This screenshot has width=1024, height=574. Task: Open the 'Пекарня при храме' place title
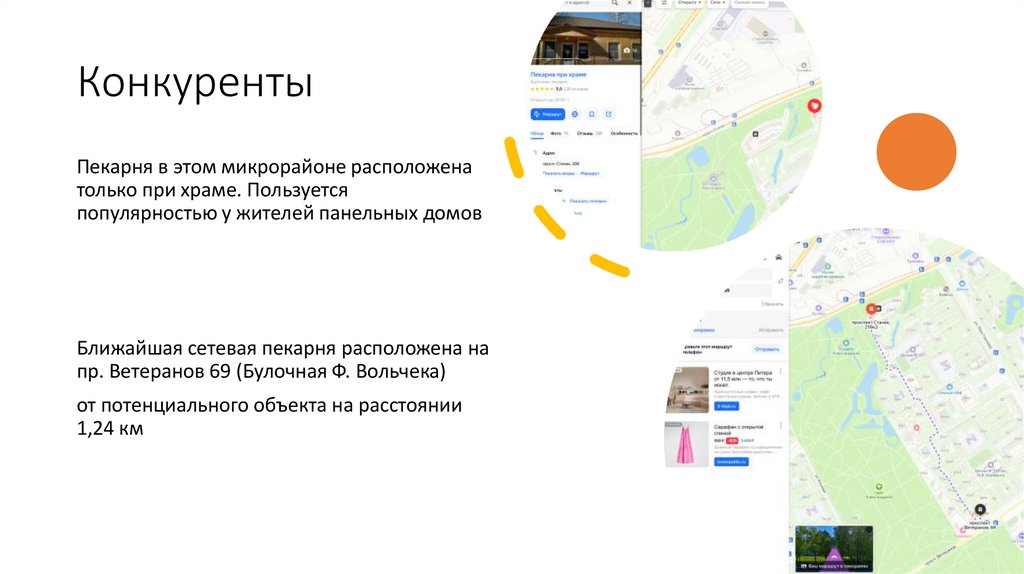(x=558, y=74)
